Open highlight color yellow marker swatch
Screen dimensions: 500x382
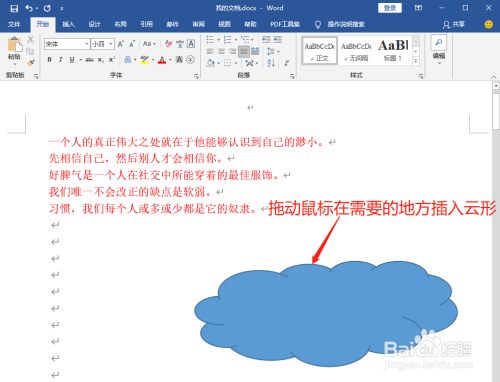tap(144, 60)
